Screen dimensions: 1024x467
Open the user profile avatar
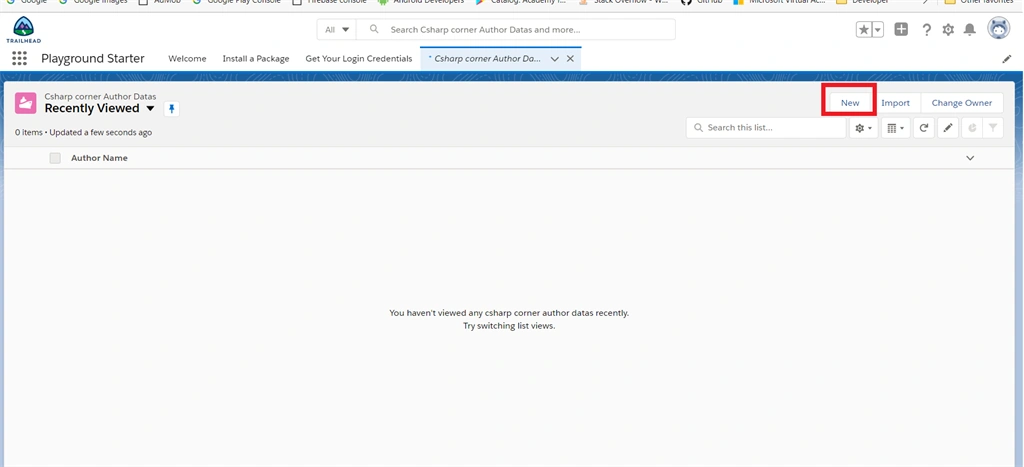pyautogui.click(x=999, y=29)
